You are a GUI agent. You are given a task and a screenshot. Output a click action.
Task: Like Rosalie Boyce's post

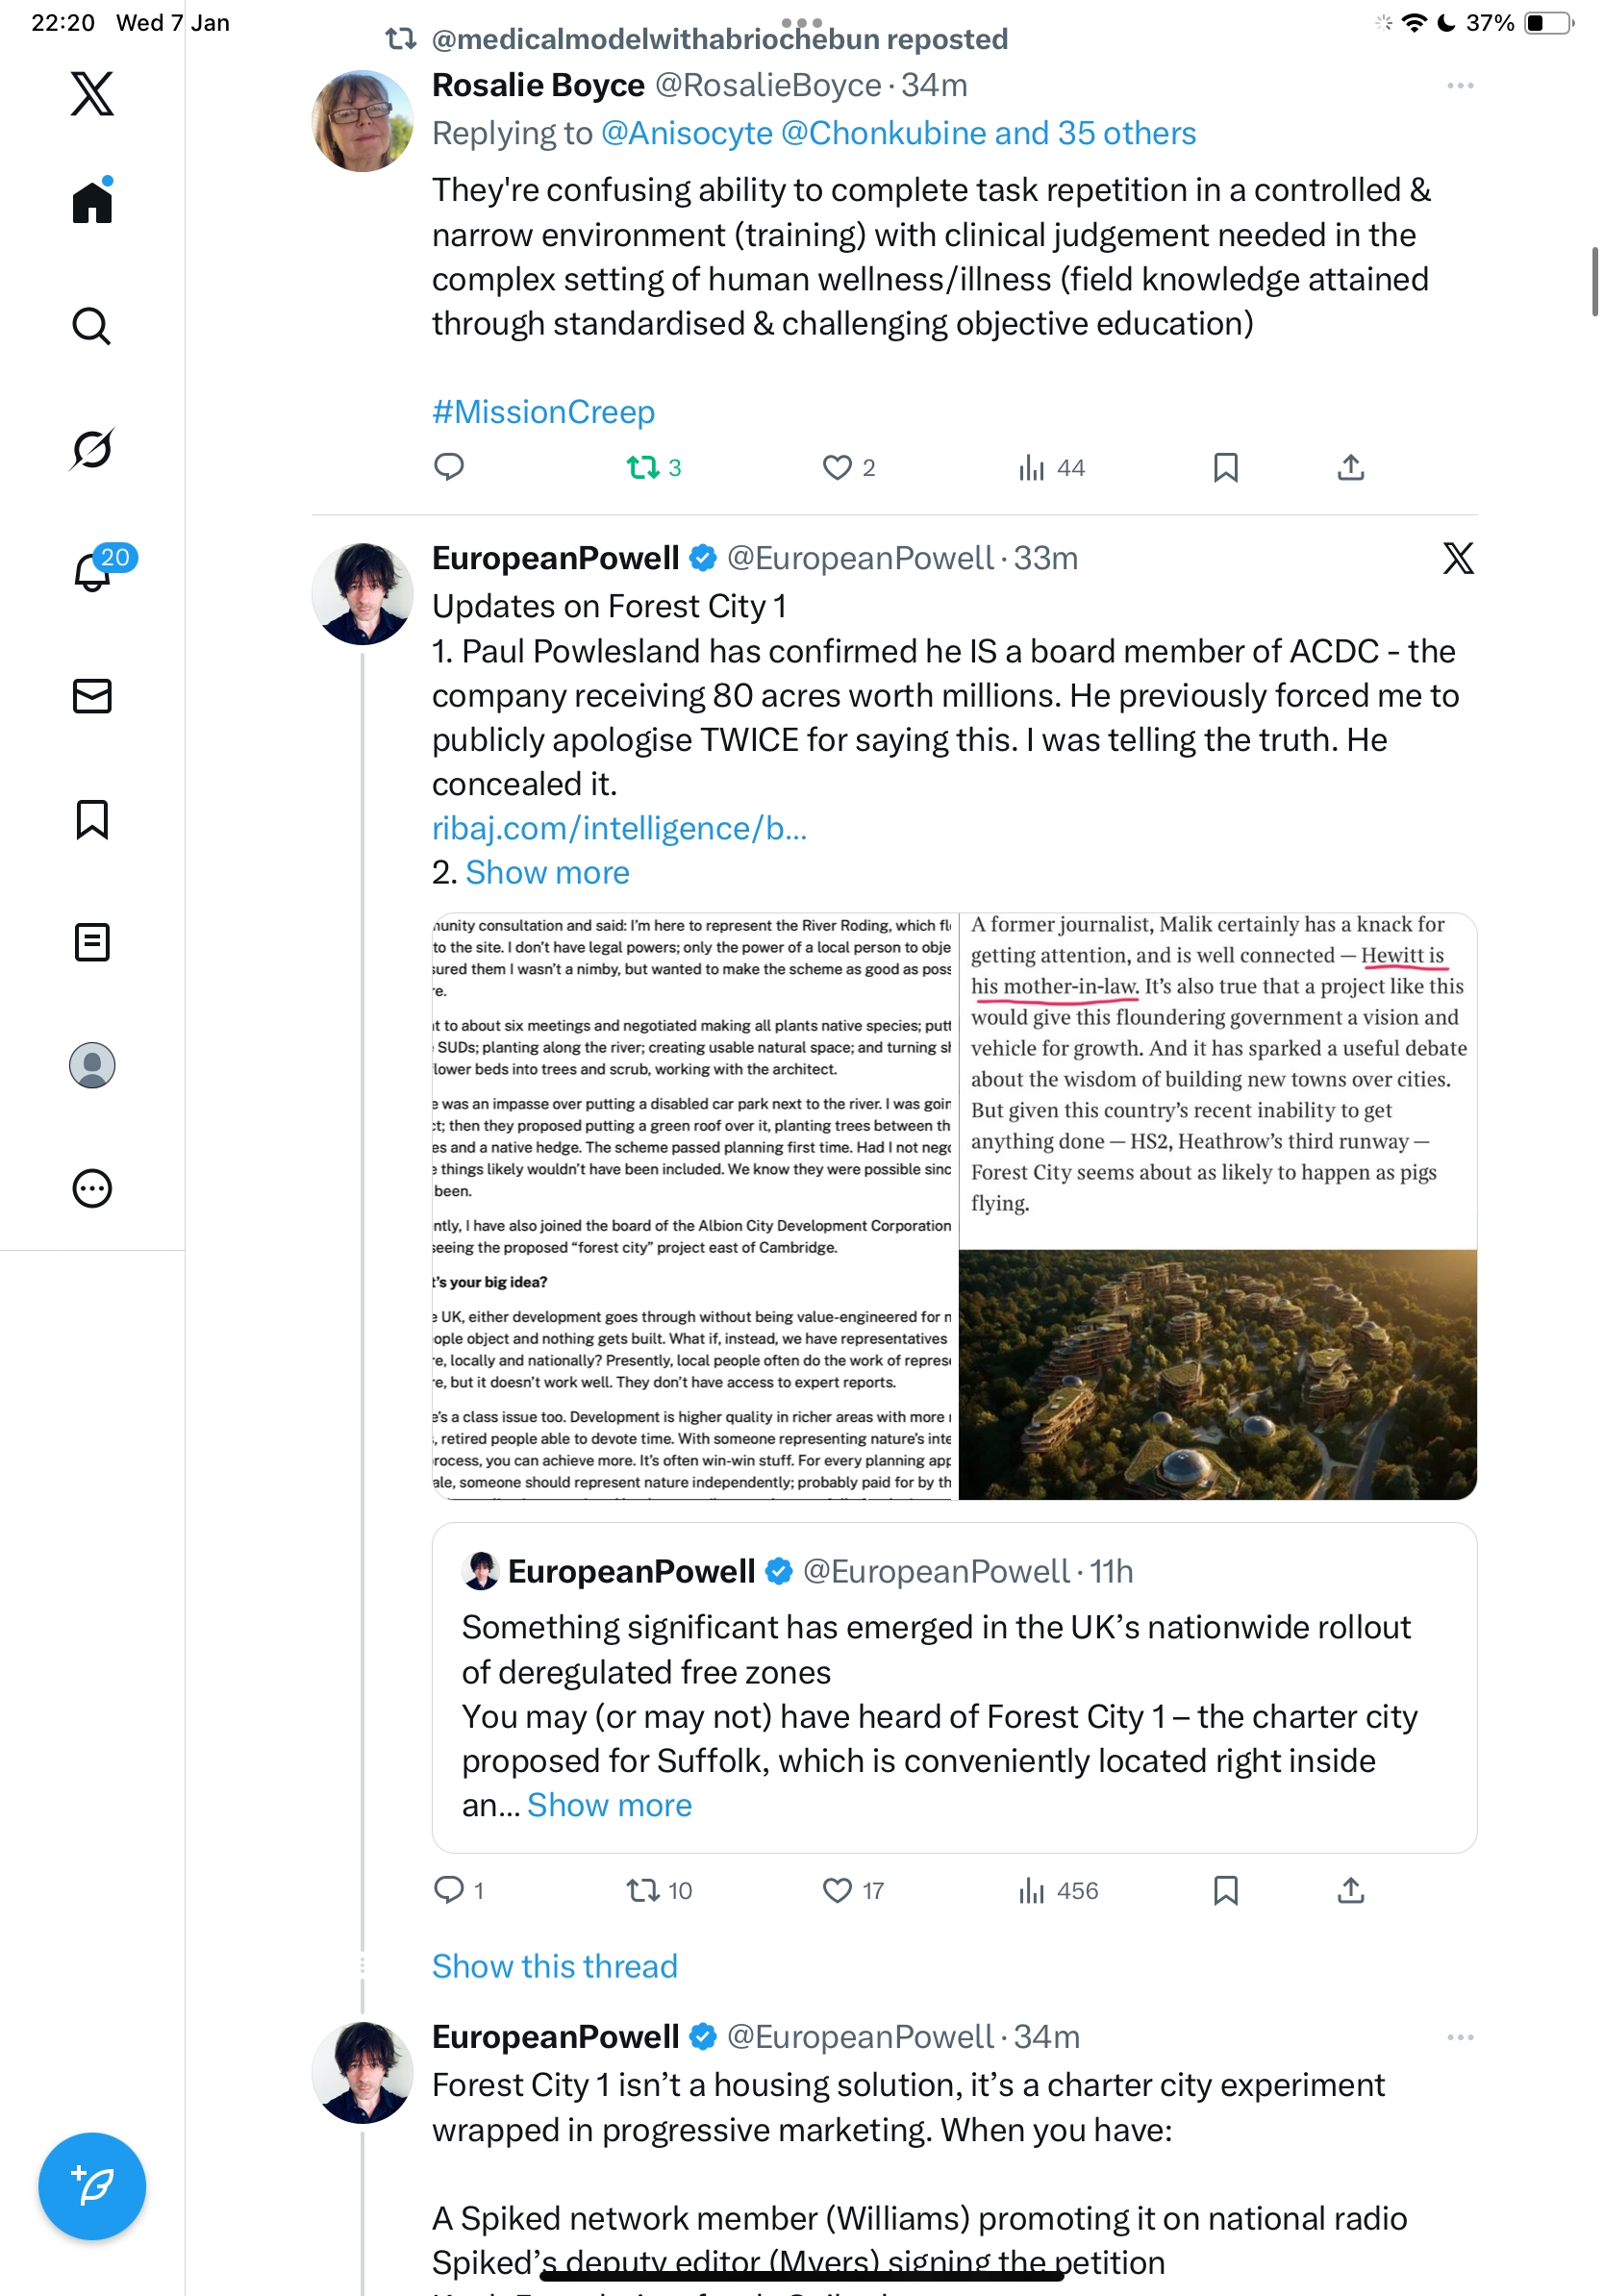point(837,468)
